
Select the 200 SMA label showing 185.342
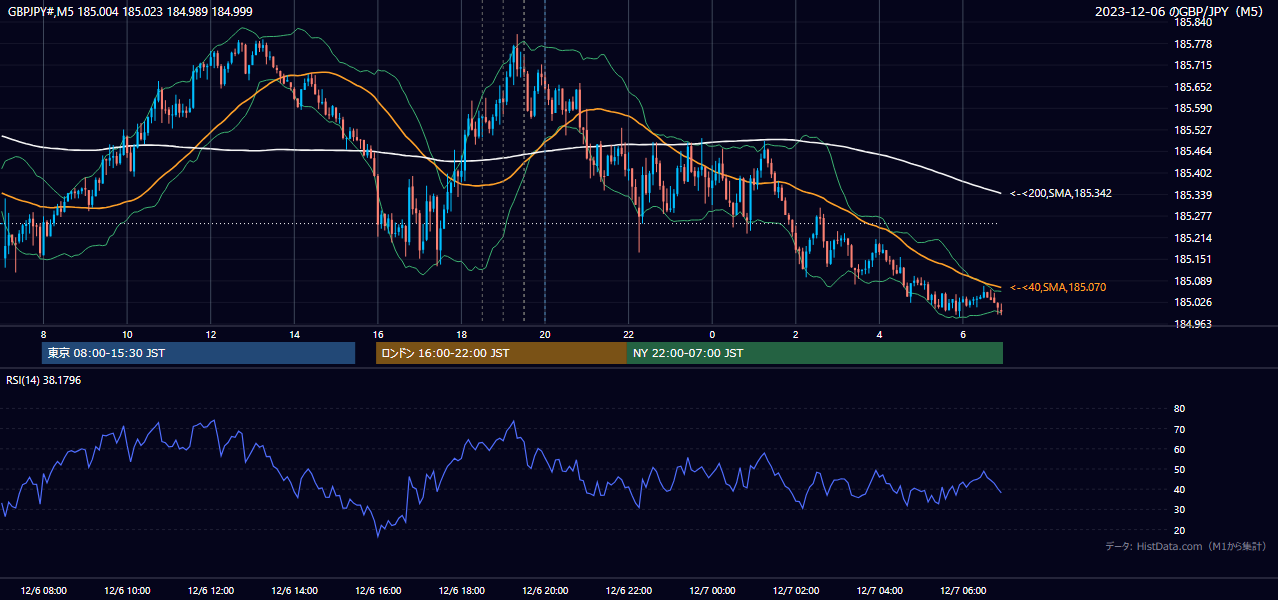(x=1060, y=193)
